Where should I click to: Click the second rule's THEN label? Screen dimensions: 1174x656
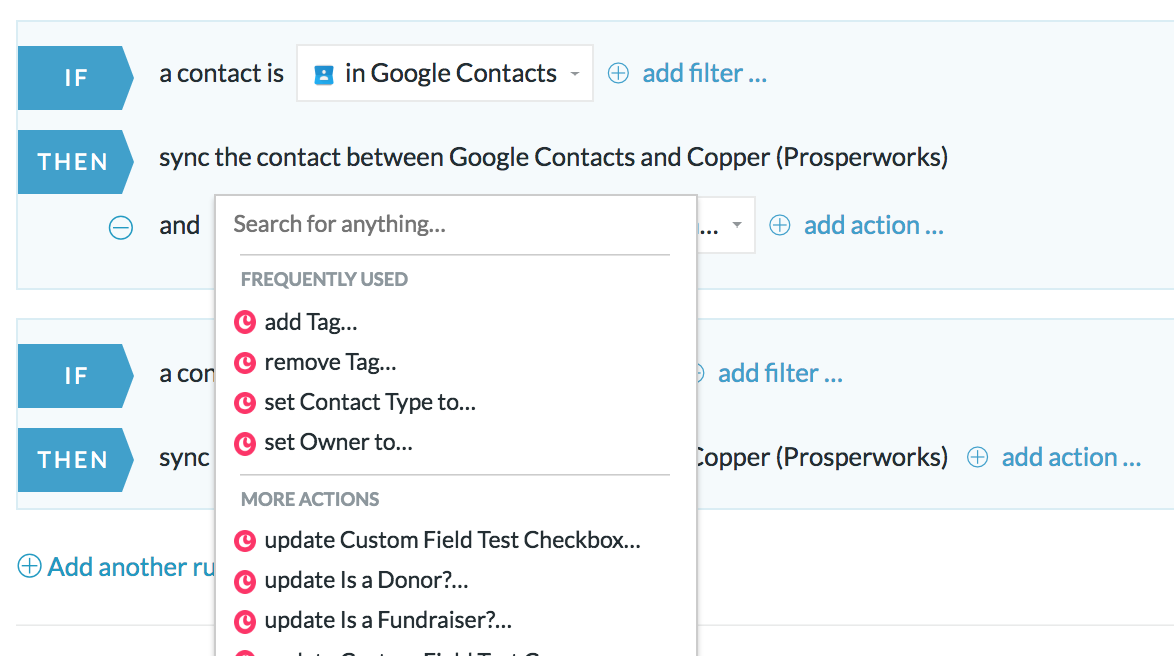(76, 460)
